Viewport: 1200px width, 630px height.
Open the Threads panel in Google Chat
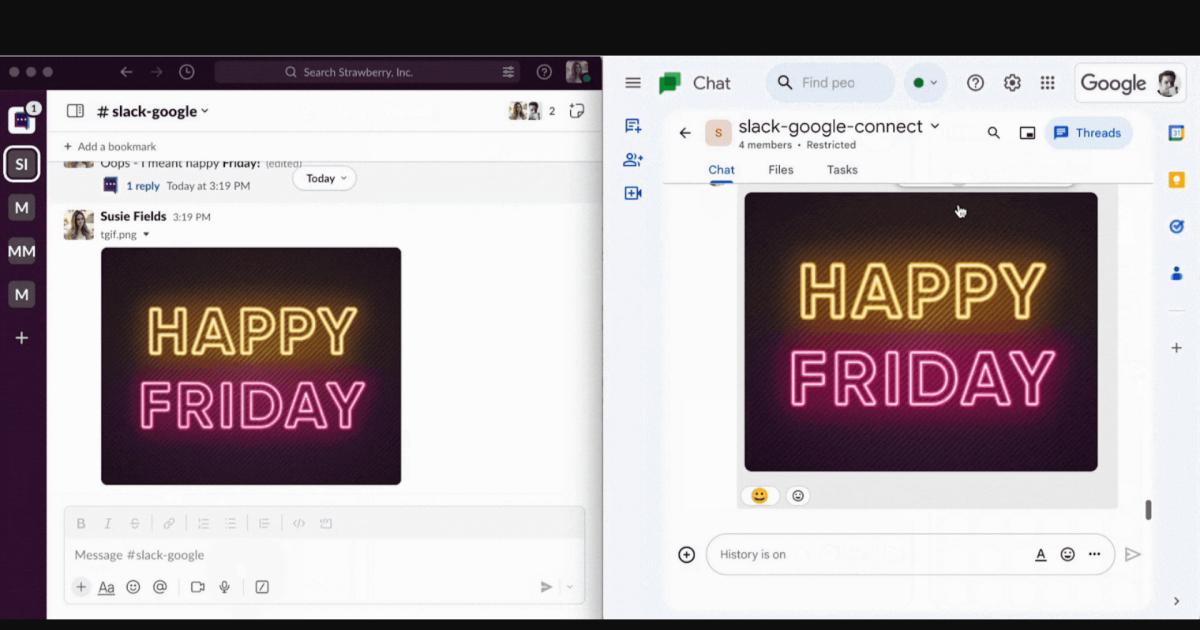[x=1088, y=132]
